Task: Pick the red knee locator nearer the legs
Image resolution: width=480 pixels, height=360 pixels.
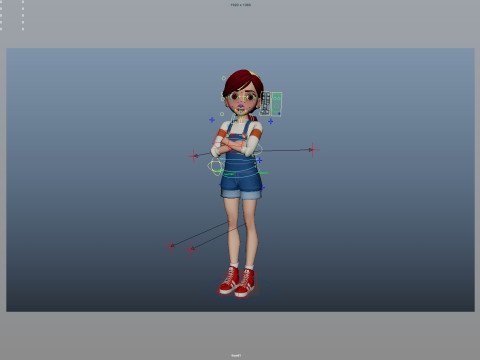Action: (190, 249)
